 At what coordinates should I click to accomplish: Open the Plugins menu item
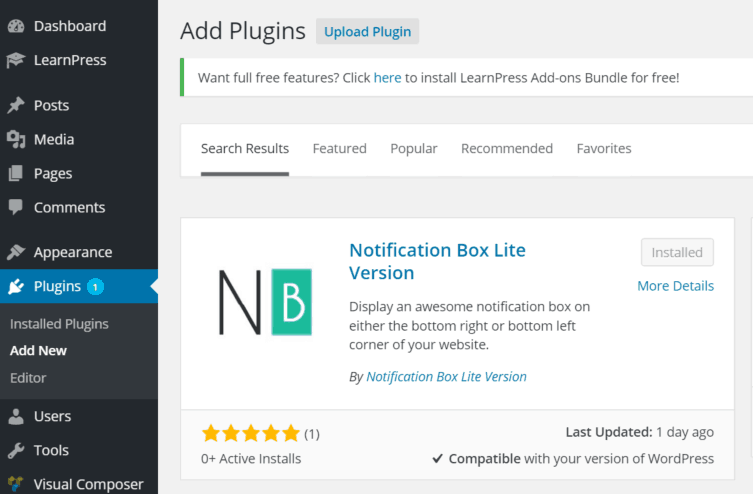pyautogui.click(x=57, y=287)
